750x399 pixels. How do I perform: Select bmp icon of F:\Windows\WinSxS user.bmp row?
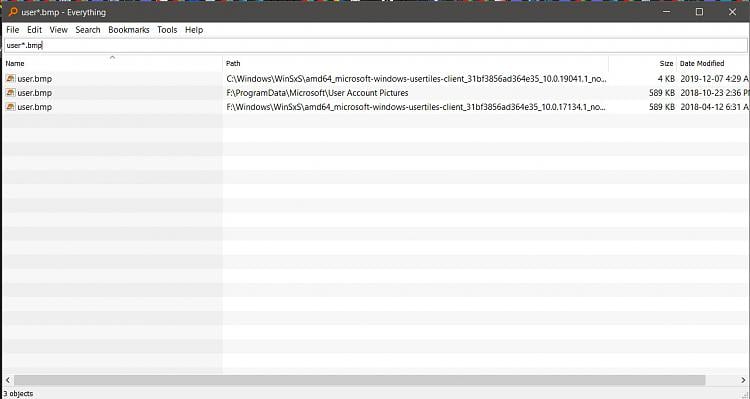tap(10, 107)
